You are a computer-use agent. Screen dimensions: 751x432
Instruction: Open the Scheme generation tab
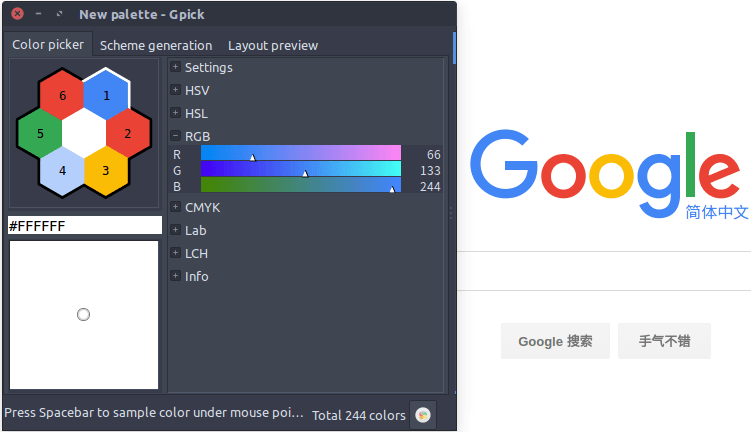(x=156, y=45)
